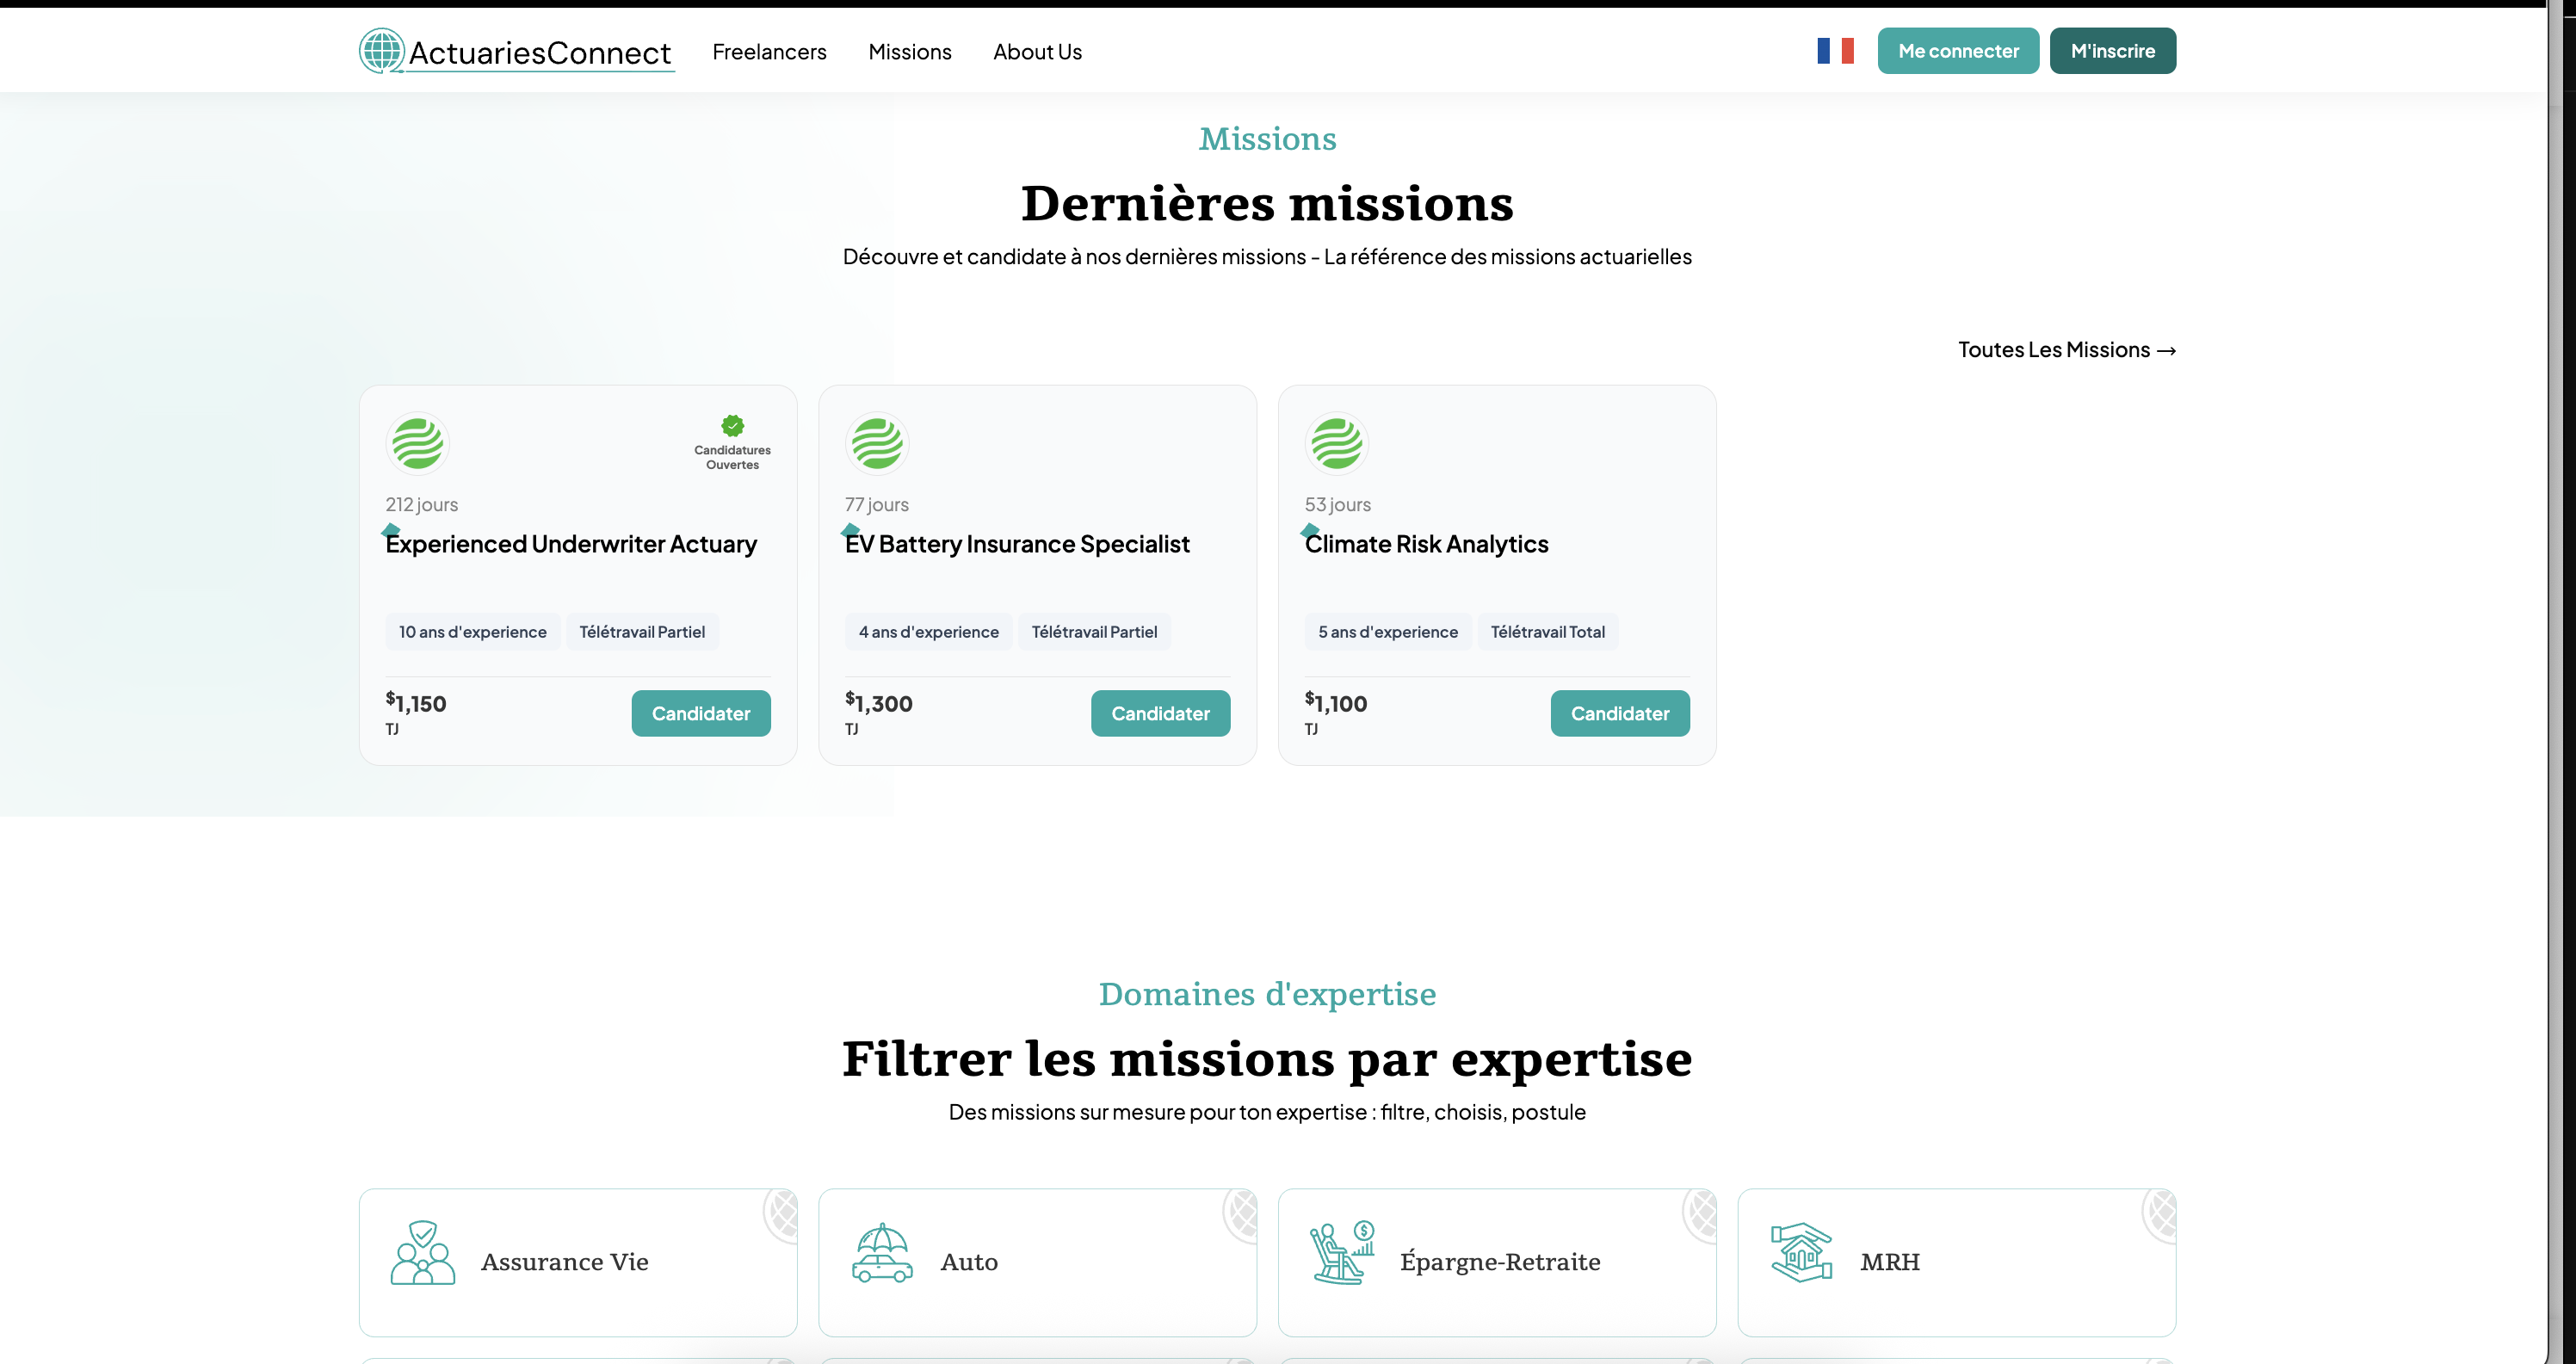Click the M'inscrire sign-up button
Screen dimensions: 2576x1364
coord(2113,51)
